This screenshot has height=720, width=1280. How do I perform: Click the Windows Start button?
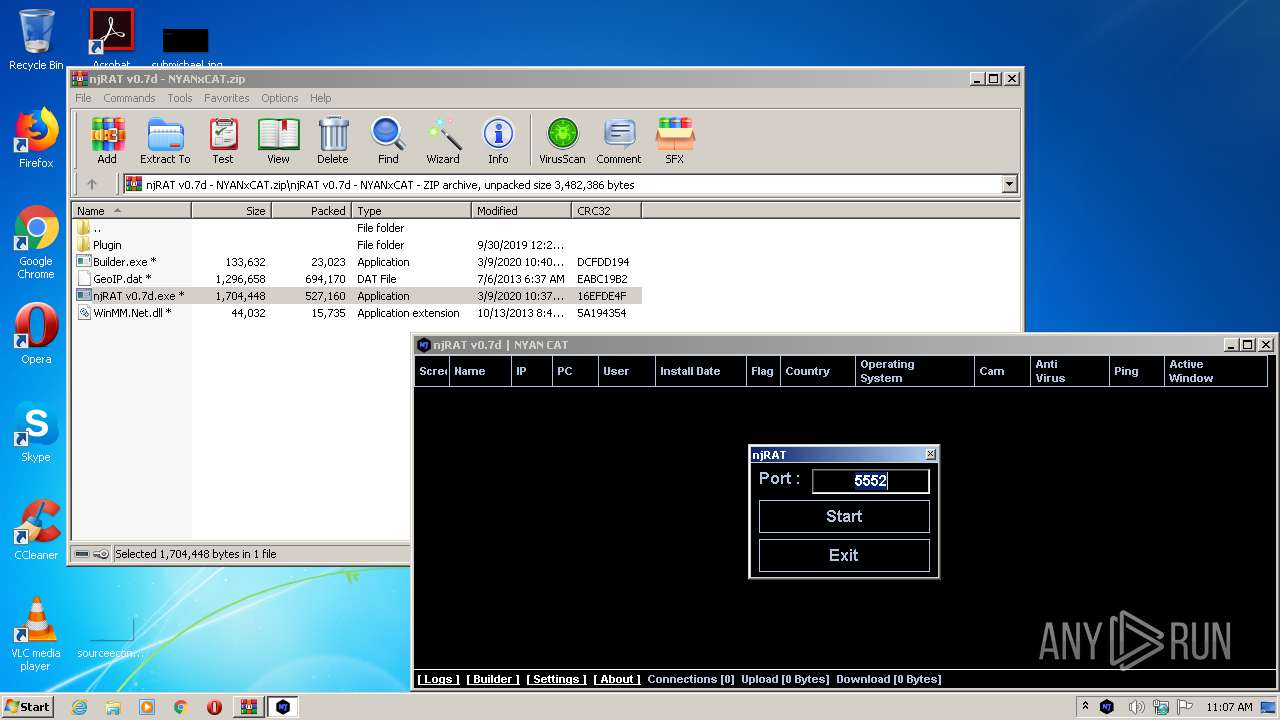click(28, 707)
